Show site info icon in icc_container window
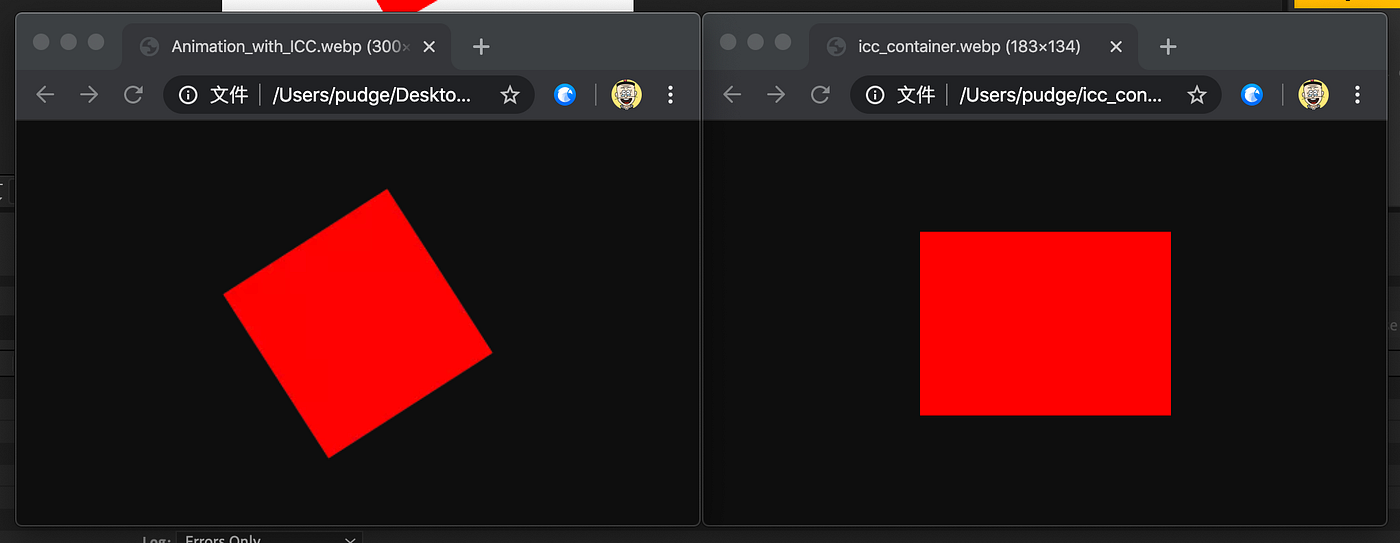 [x=874, y=95]
